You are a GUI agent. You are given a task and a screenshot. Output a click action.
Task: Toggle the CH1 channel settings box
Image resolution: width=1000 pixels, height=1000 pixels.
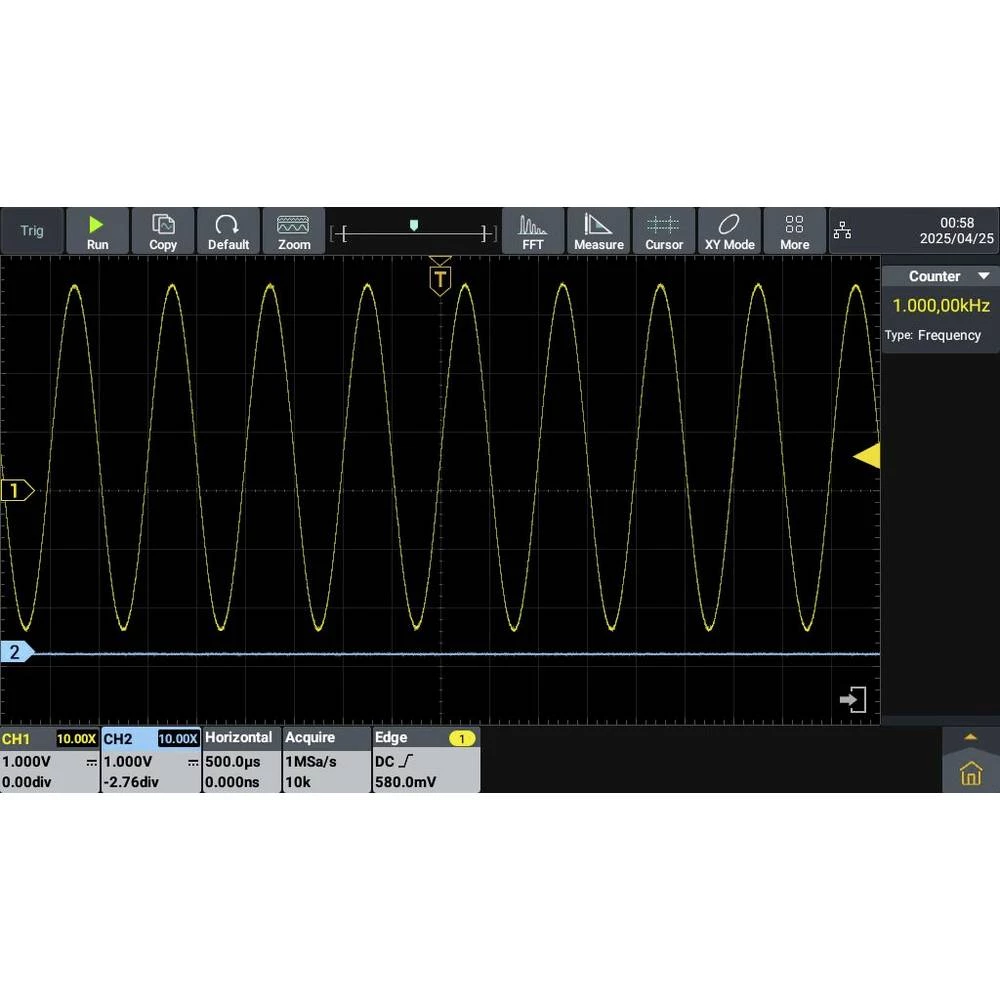pyautogui.click(x=49, y=760)
